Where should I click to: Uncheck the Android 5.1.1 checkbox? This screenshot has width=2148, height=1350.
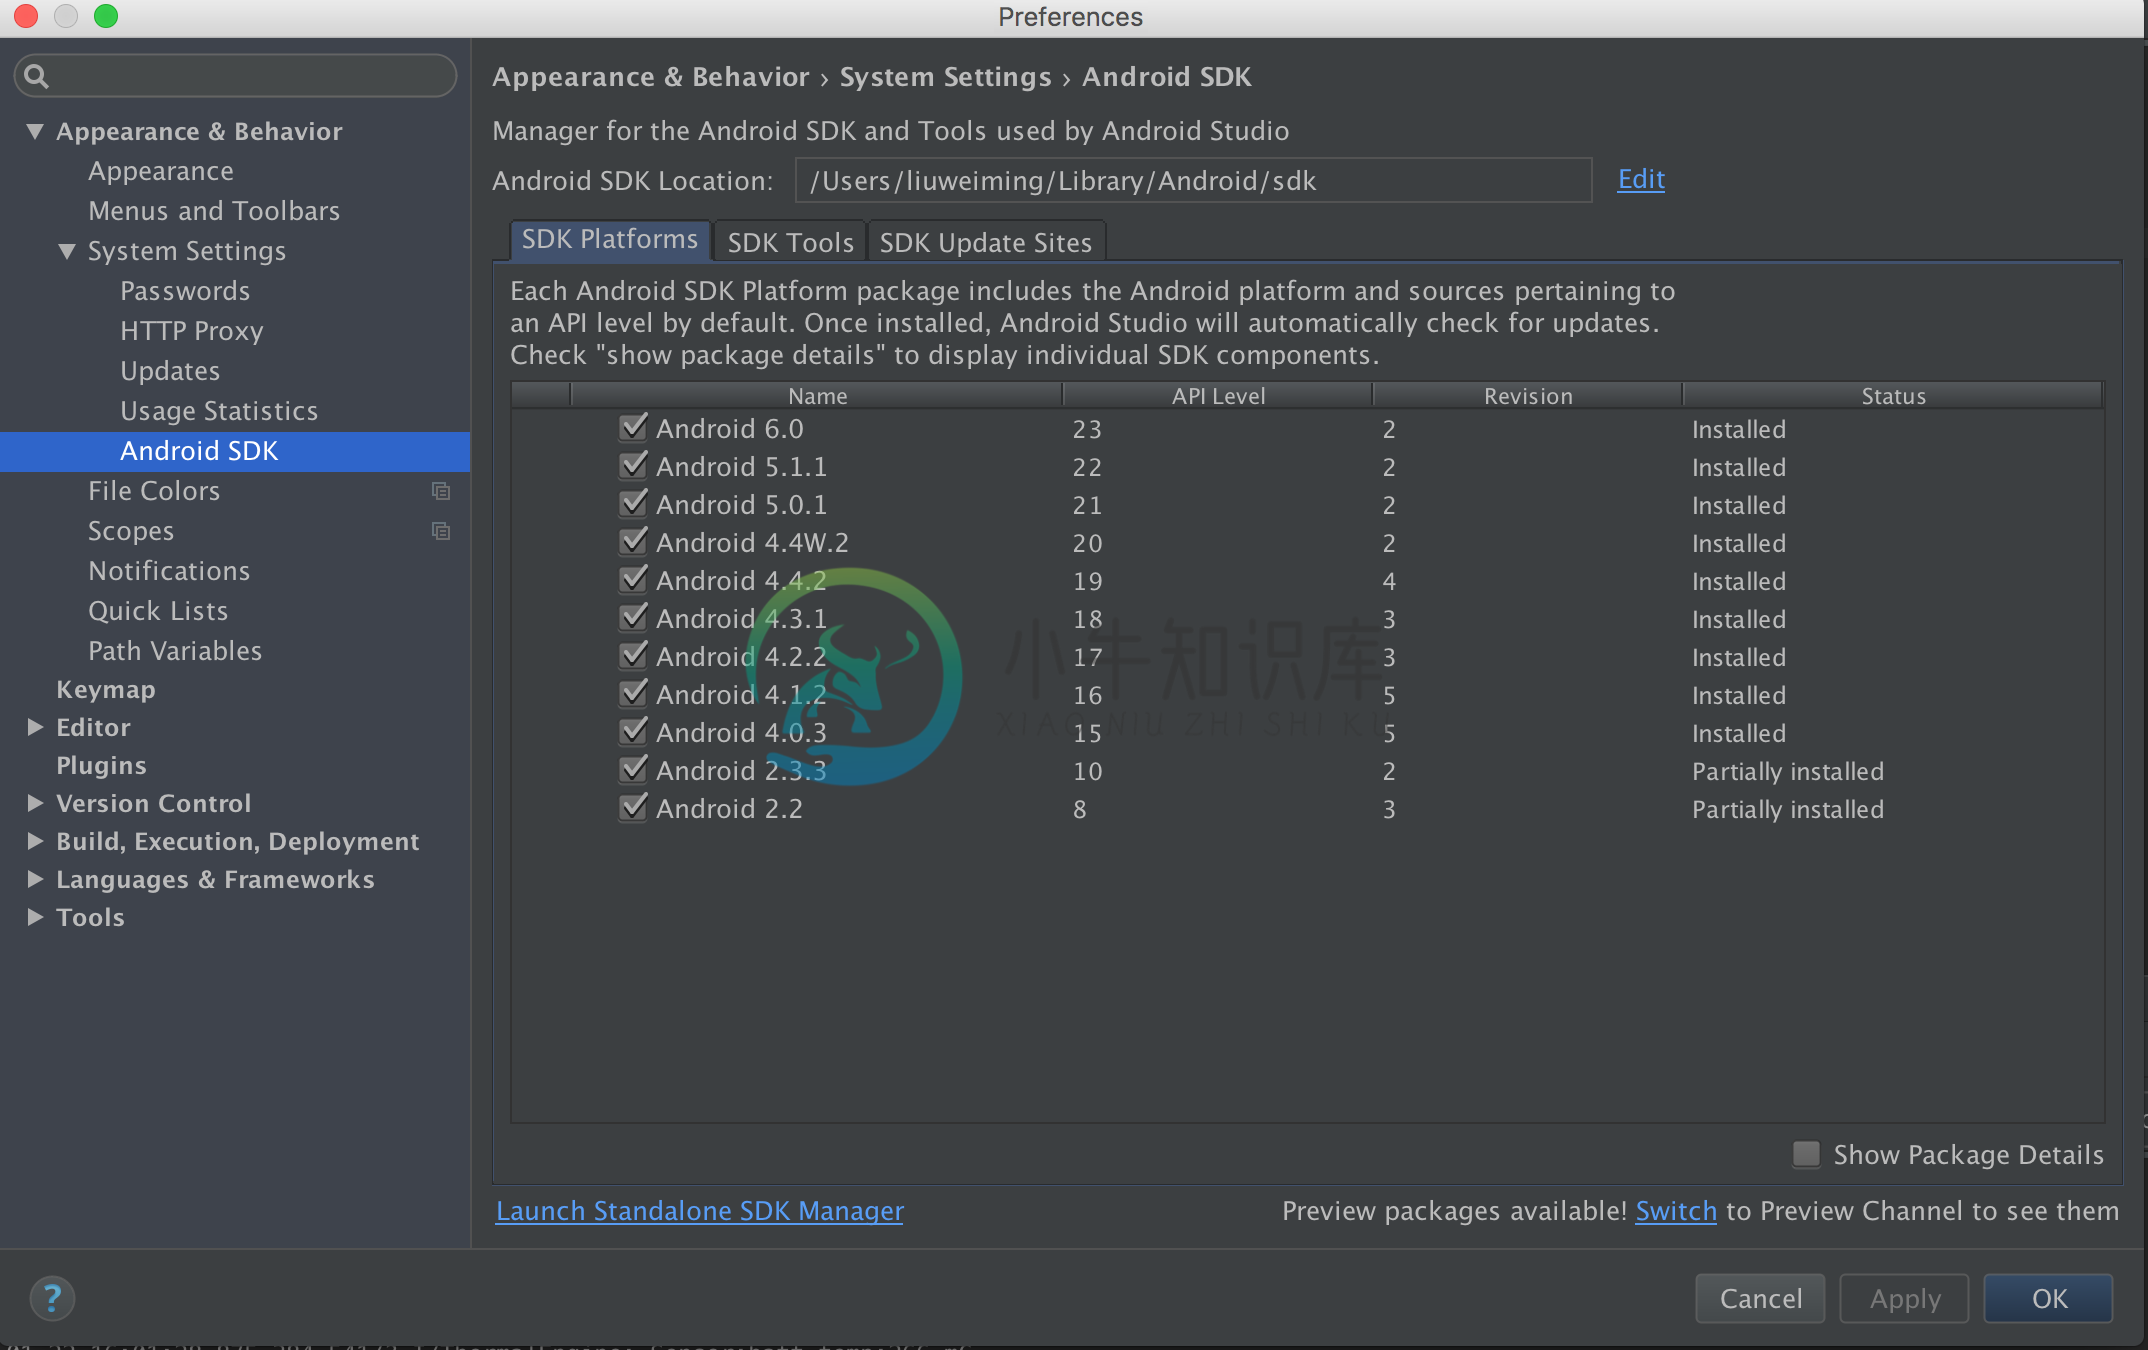[633, 466]
